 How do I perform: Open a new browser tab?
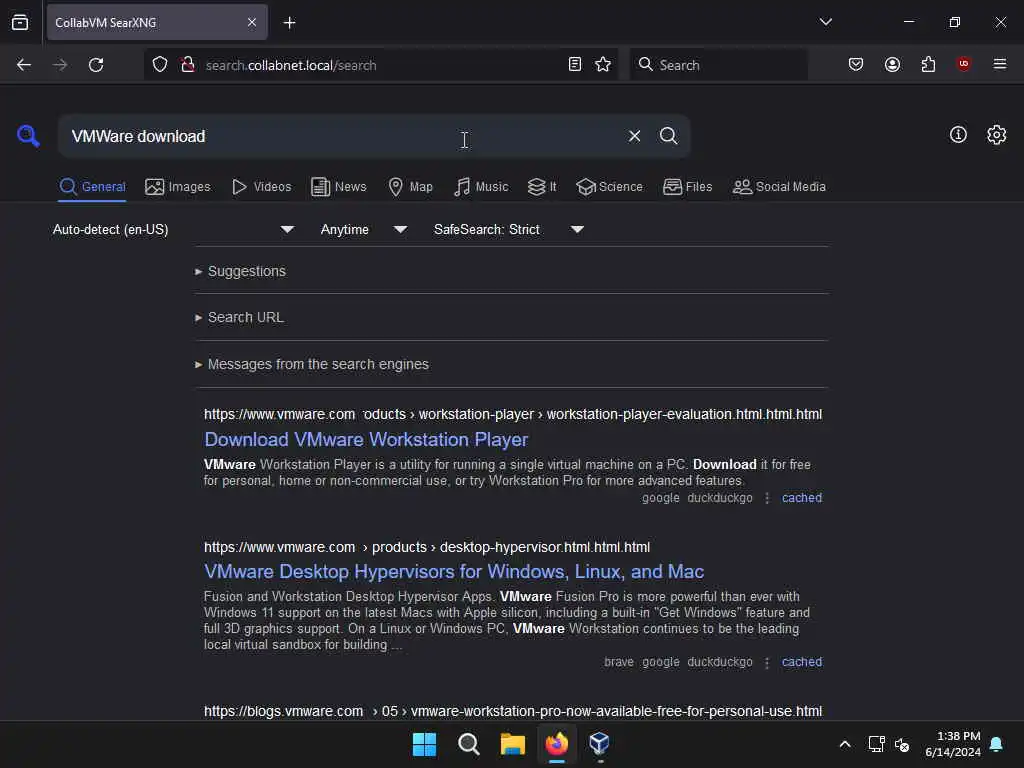[289, 23]
